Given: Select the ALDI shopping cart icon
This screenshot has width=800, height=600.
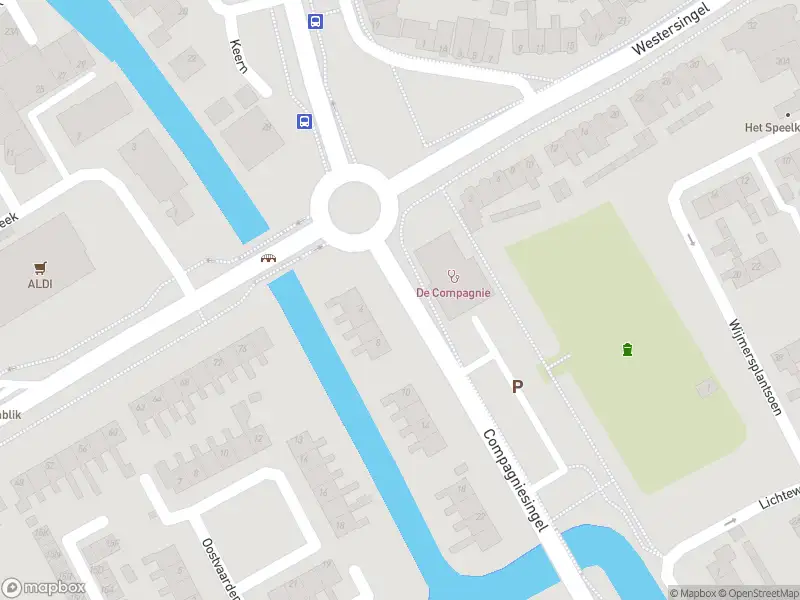Looking at the screenshot, I should point(40,268).
